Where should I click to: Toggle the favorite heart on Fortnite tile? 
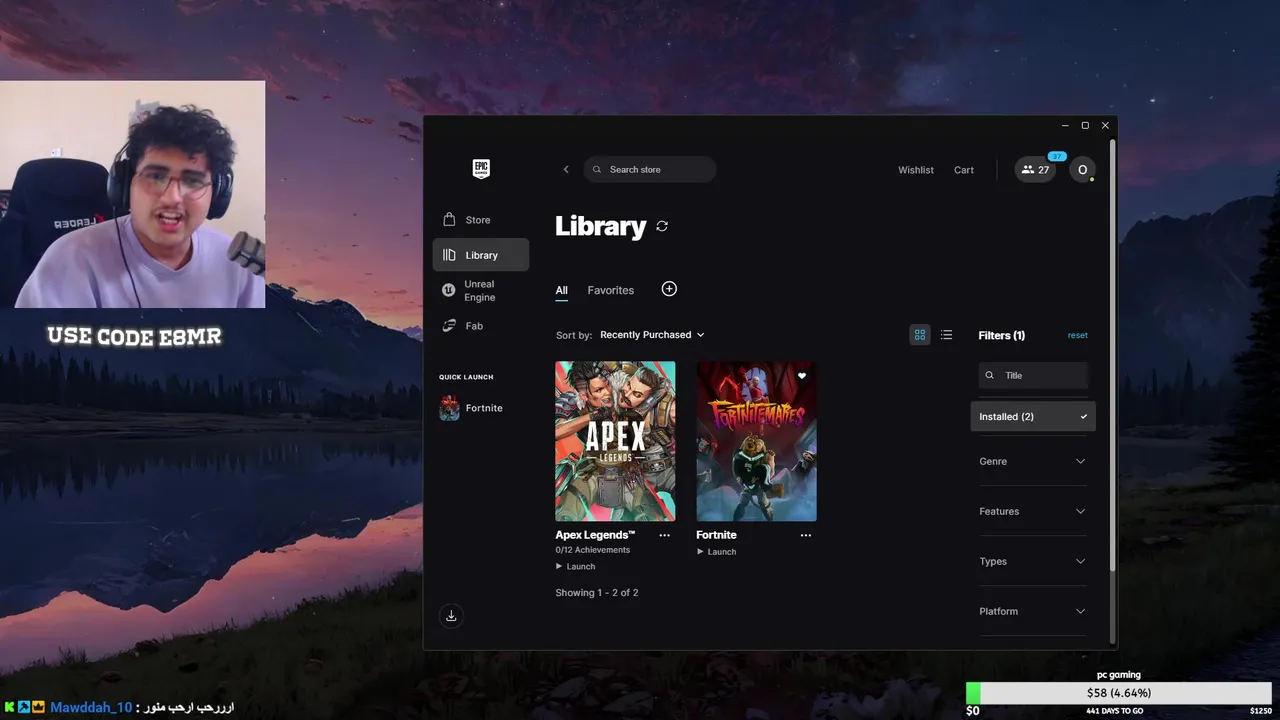[802, 376]
